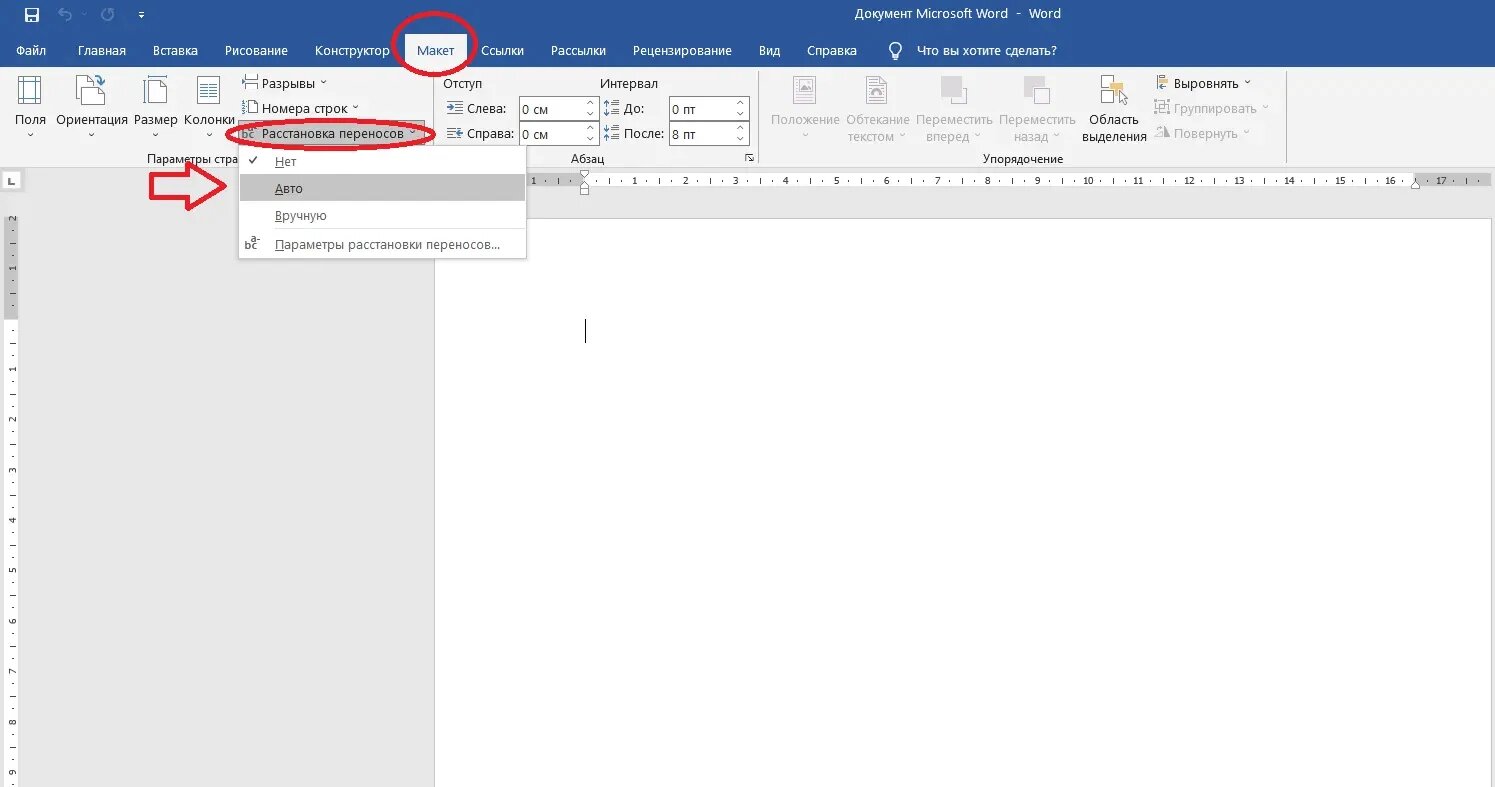Increase the Слева indent with up arrow

point(590,103)
